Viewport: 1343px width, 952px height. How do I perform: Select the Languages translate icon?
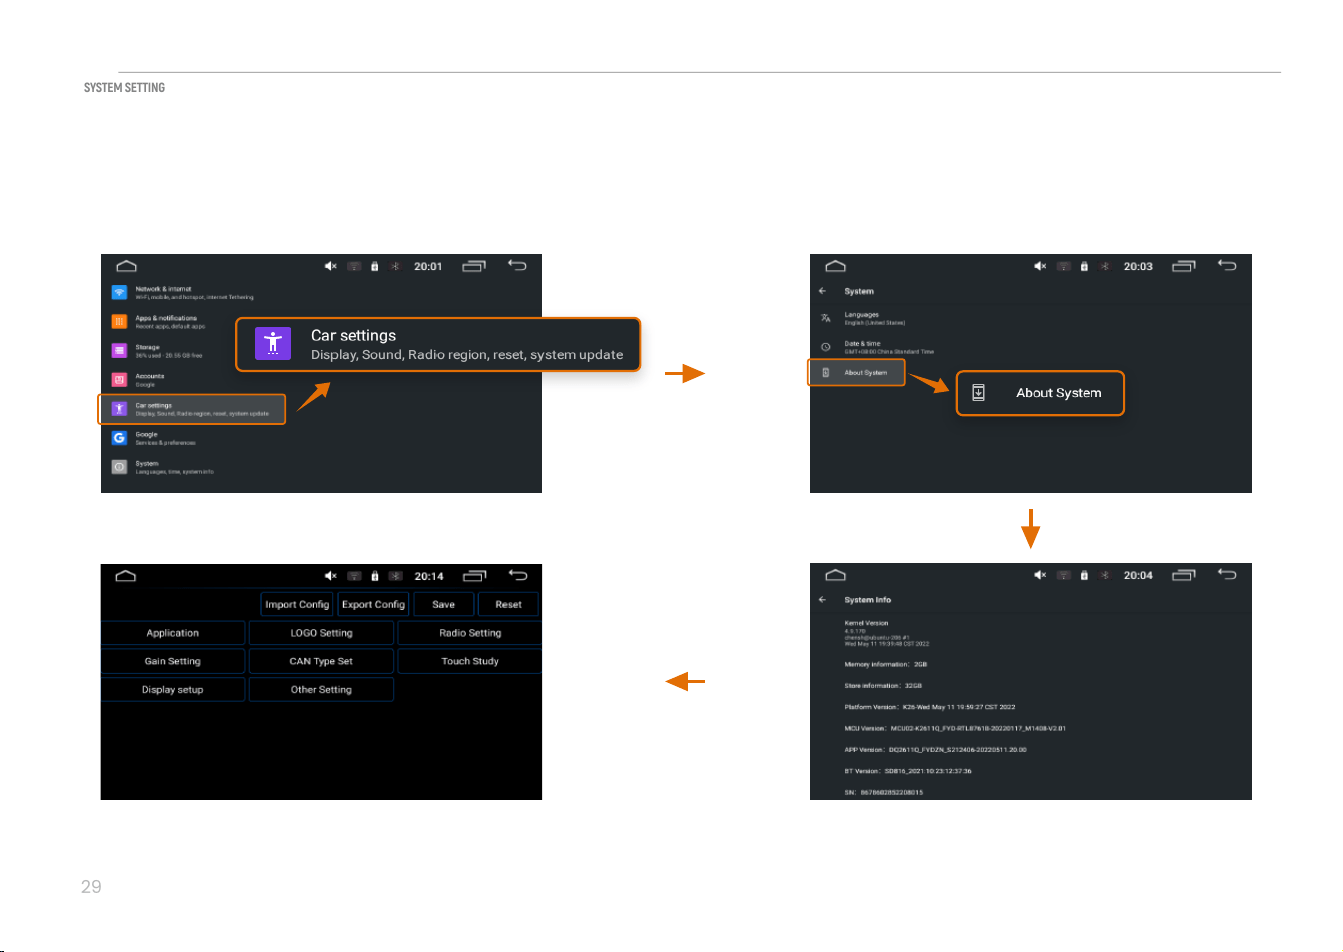tap(825, 318)
